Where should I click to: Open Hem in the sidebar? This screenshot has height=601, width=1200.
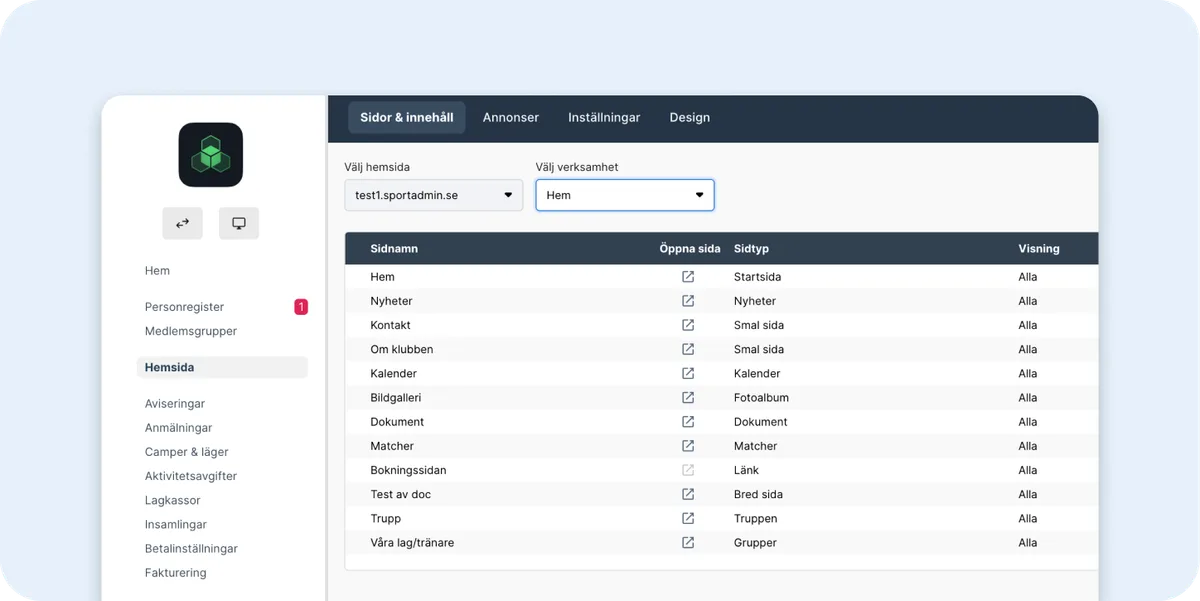157,271
